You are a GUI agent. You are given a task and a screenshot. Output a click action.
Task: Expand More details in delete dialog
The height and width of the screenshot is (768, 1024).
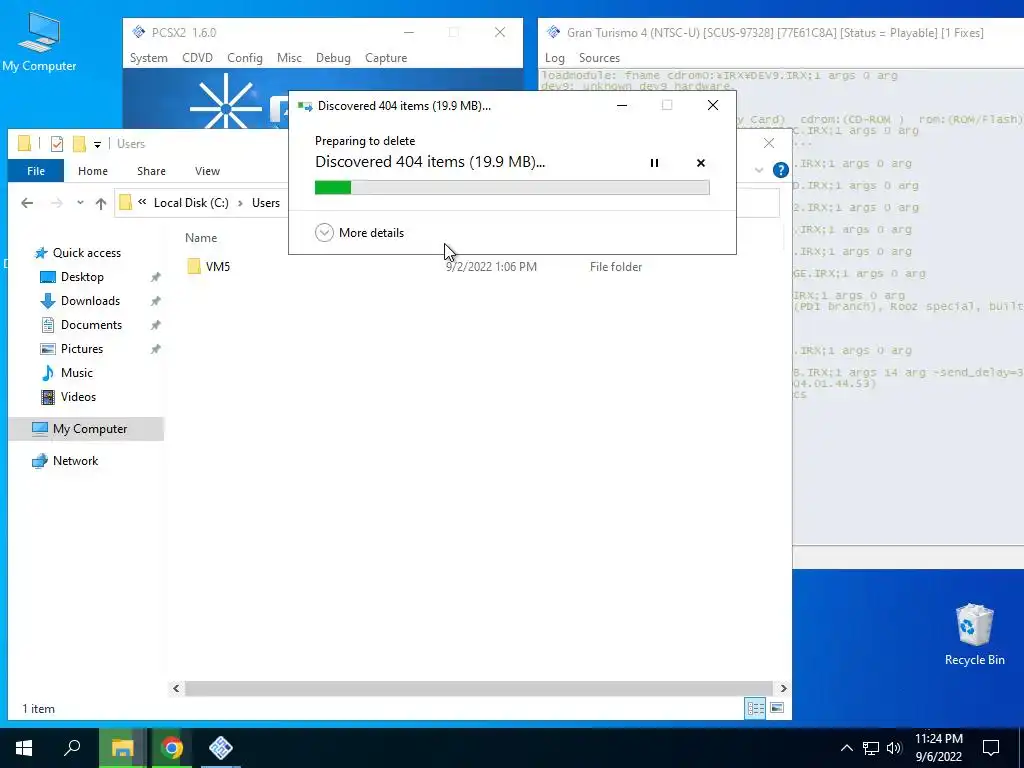[x=359, y=232]
